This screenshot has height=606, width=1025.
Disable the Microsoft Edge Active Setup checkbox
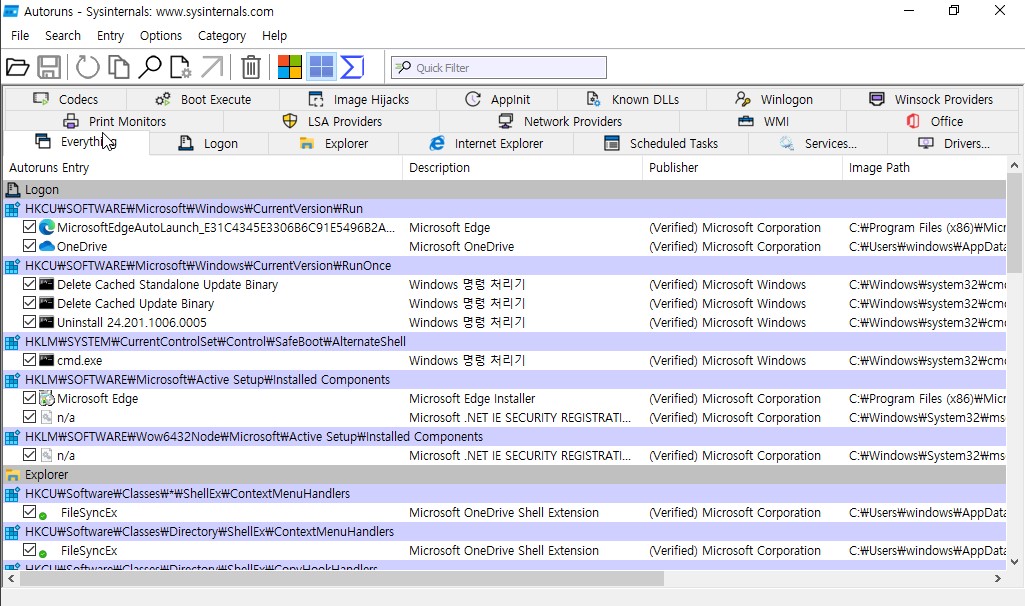tap(29, 397)
